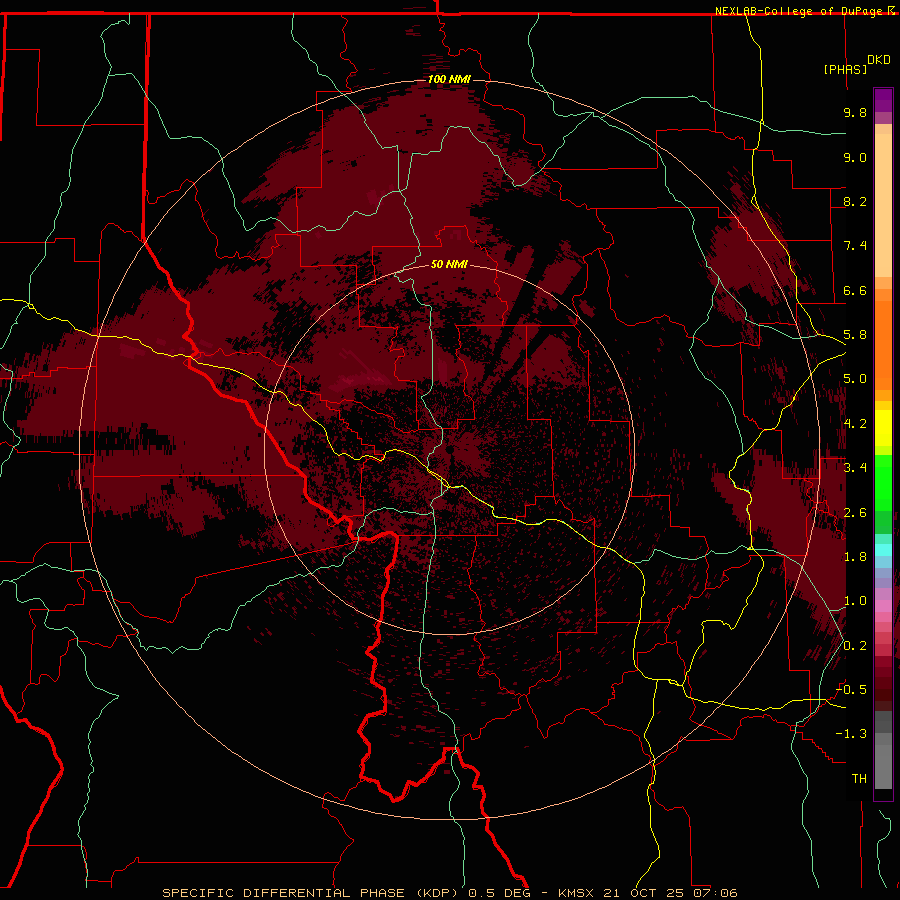Screen dimensions: 900x900
Task: Click the -1.3 scale value
Action: click(851, 734)
